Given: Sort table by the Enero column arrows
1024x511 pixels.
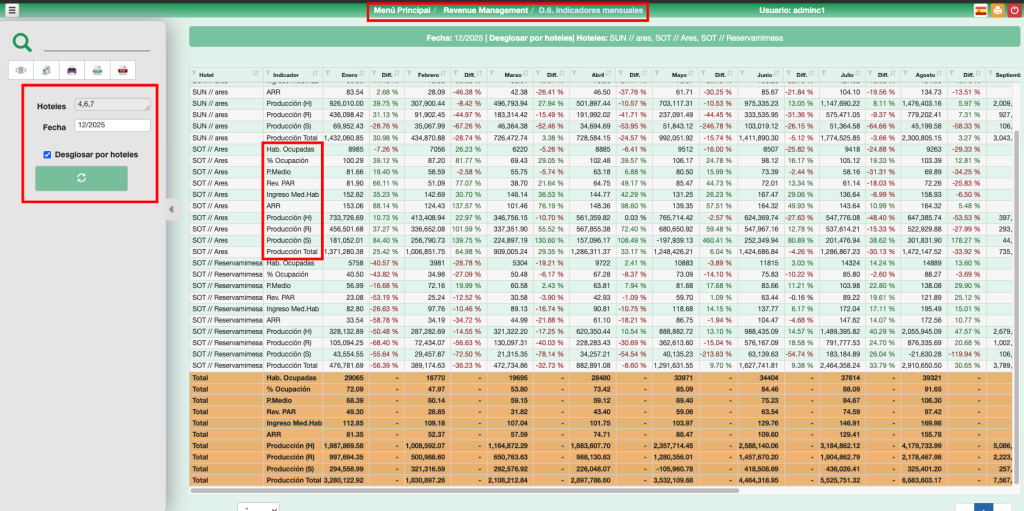Looking at the screenshot, I should 362,75.
